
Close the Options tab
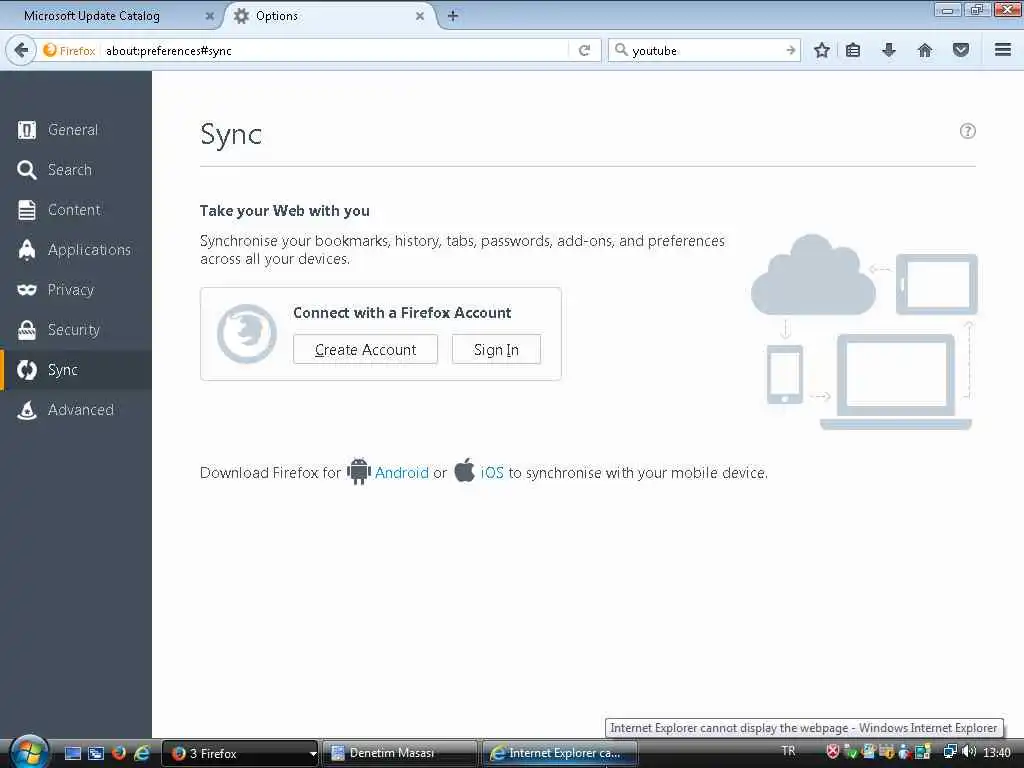point(420,16)
